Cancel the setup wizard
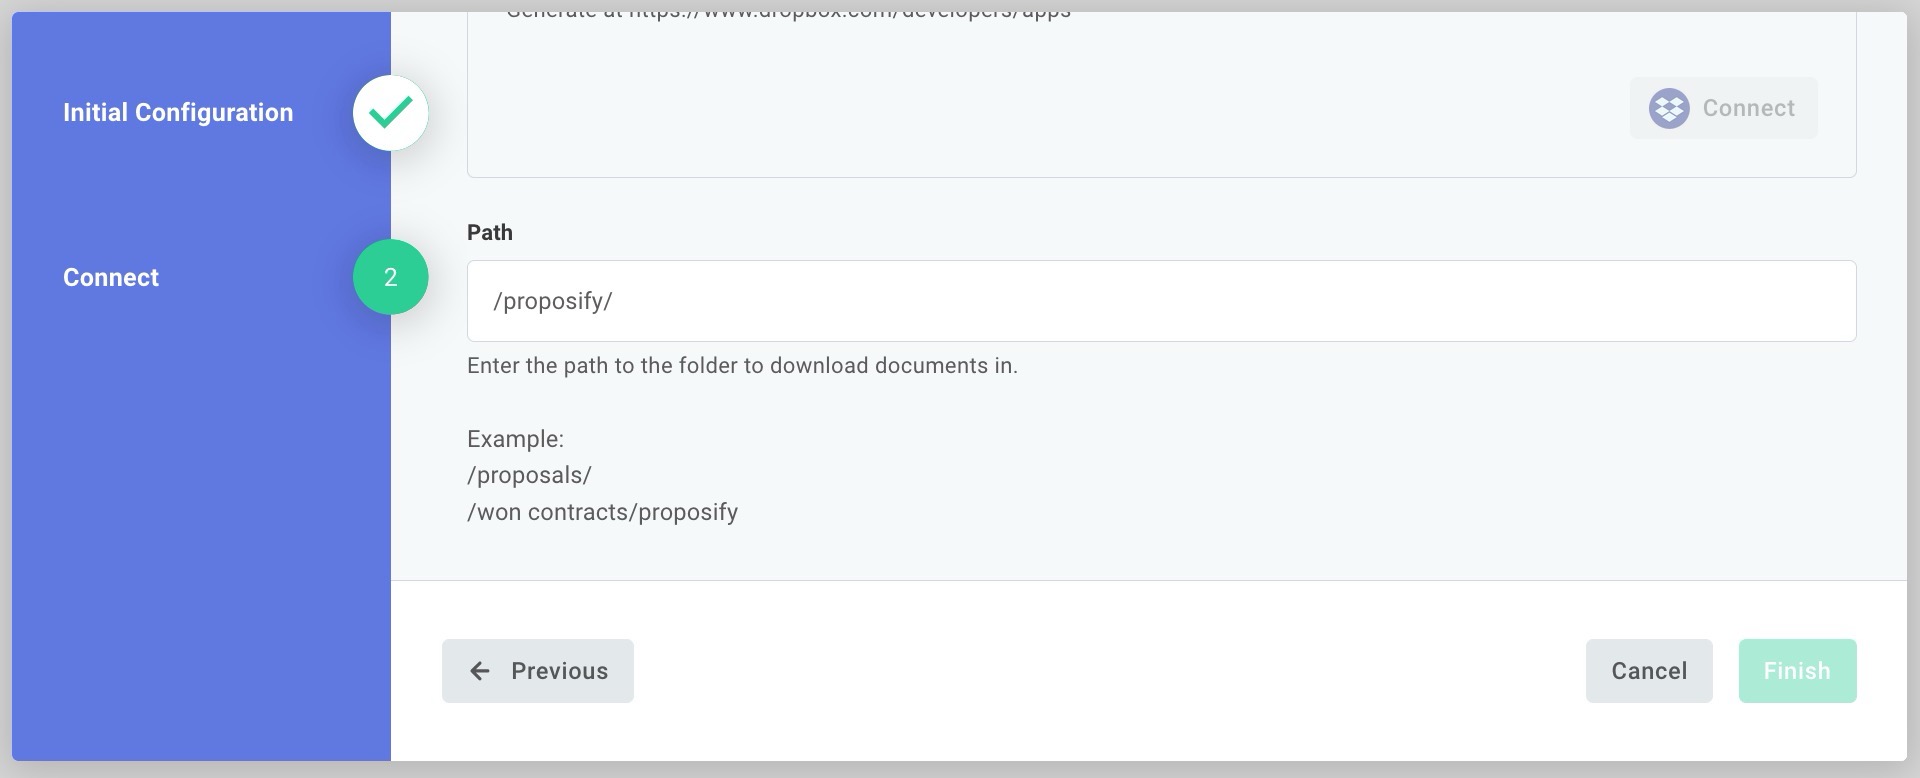1920x778 pixels. (1649, 671)
